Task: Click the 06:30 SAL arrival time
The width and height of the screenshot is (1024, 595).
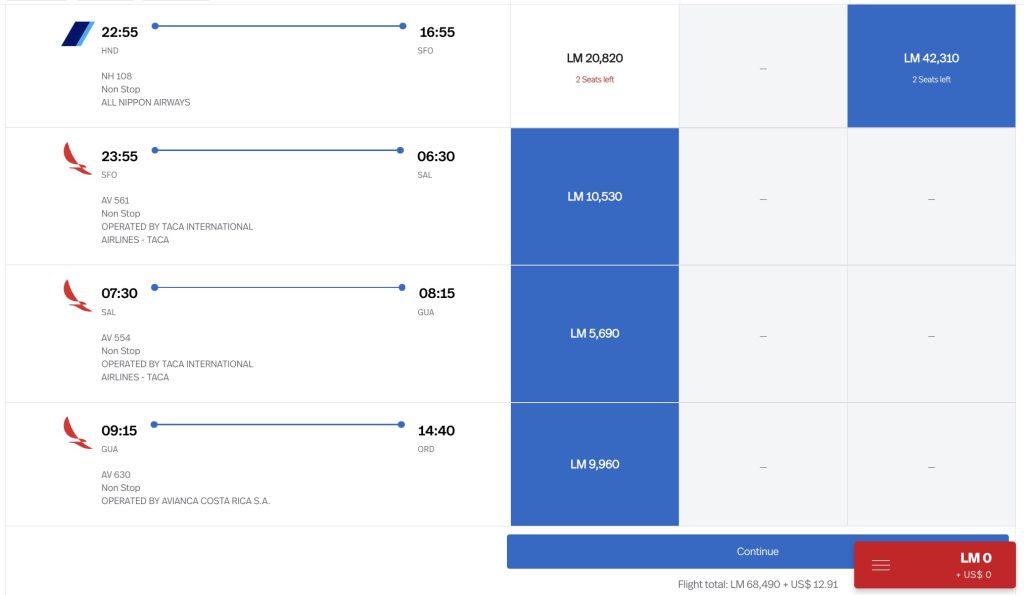Action: click(x=436, y=156)
